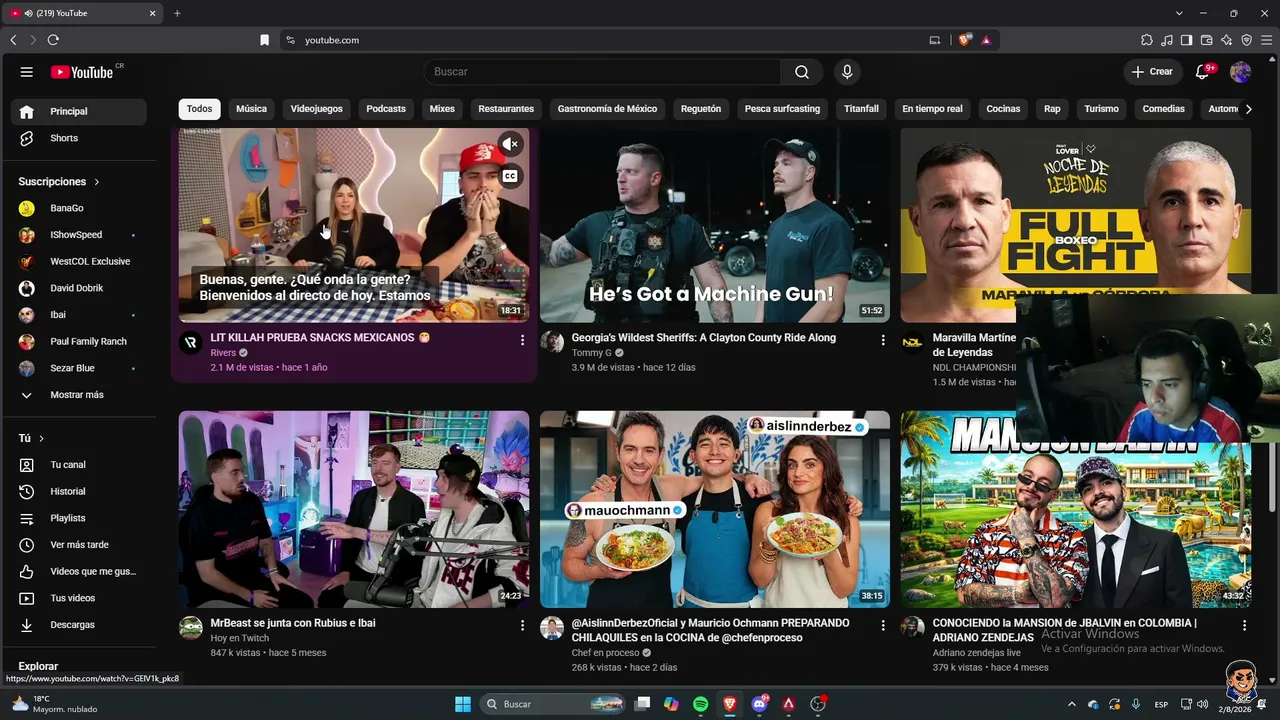Open options menu for LIT KILLAH video

pos(522,340)
